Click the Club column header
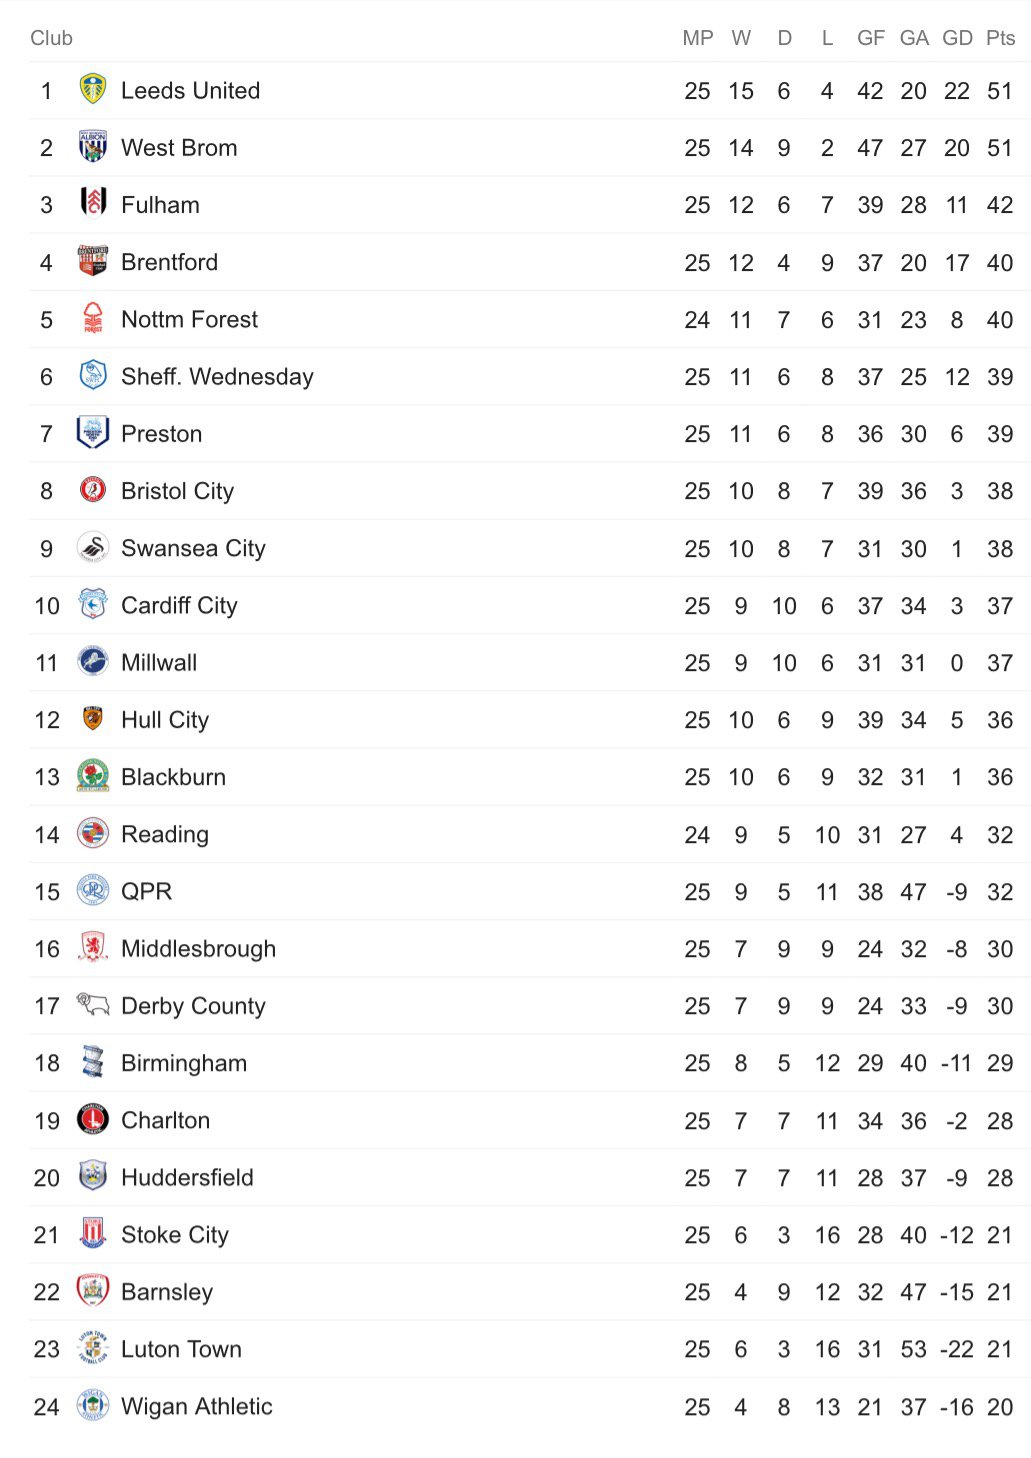The width and height of the screenshot is (1031, 1458). coord(51,38)
